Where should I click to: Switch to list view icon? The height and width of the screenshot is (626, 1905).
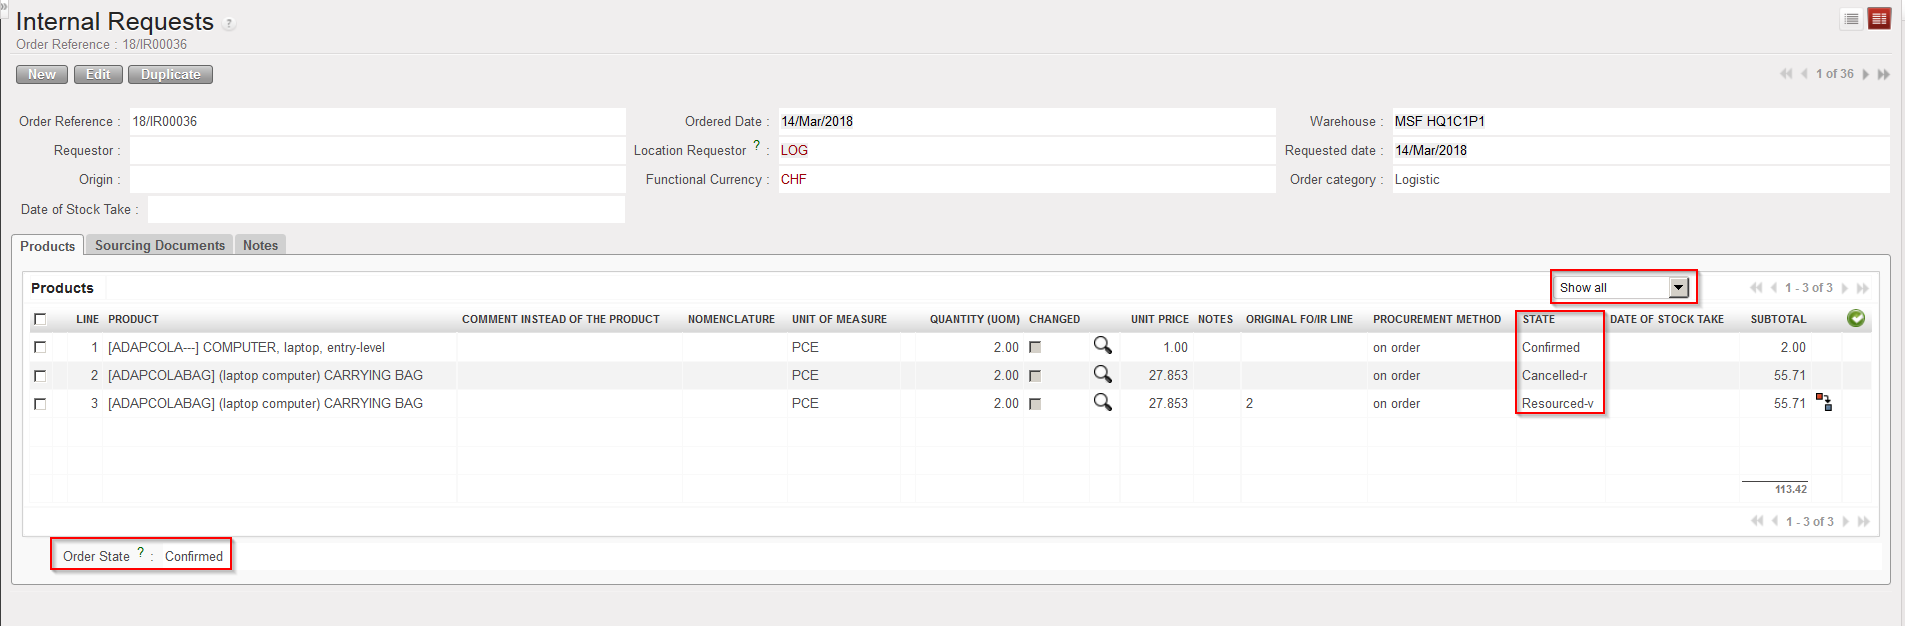[x=1851, y=19]
